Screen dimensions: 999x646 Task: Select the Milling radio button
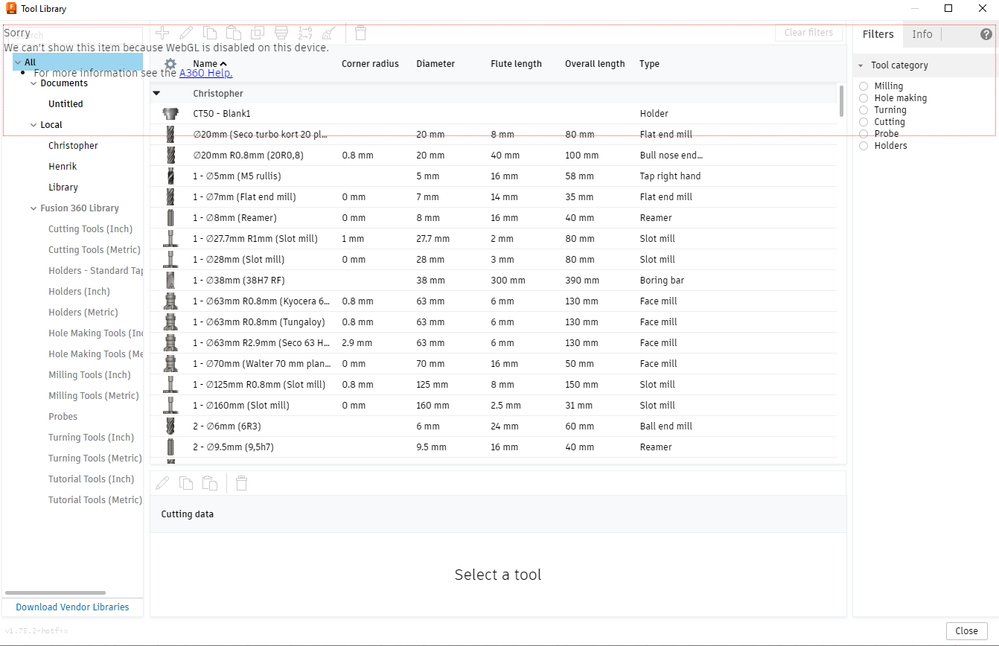tap(863, 86)
